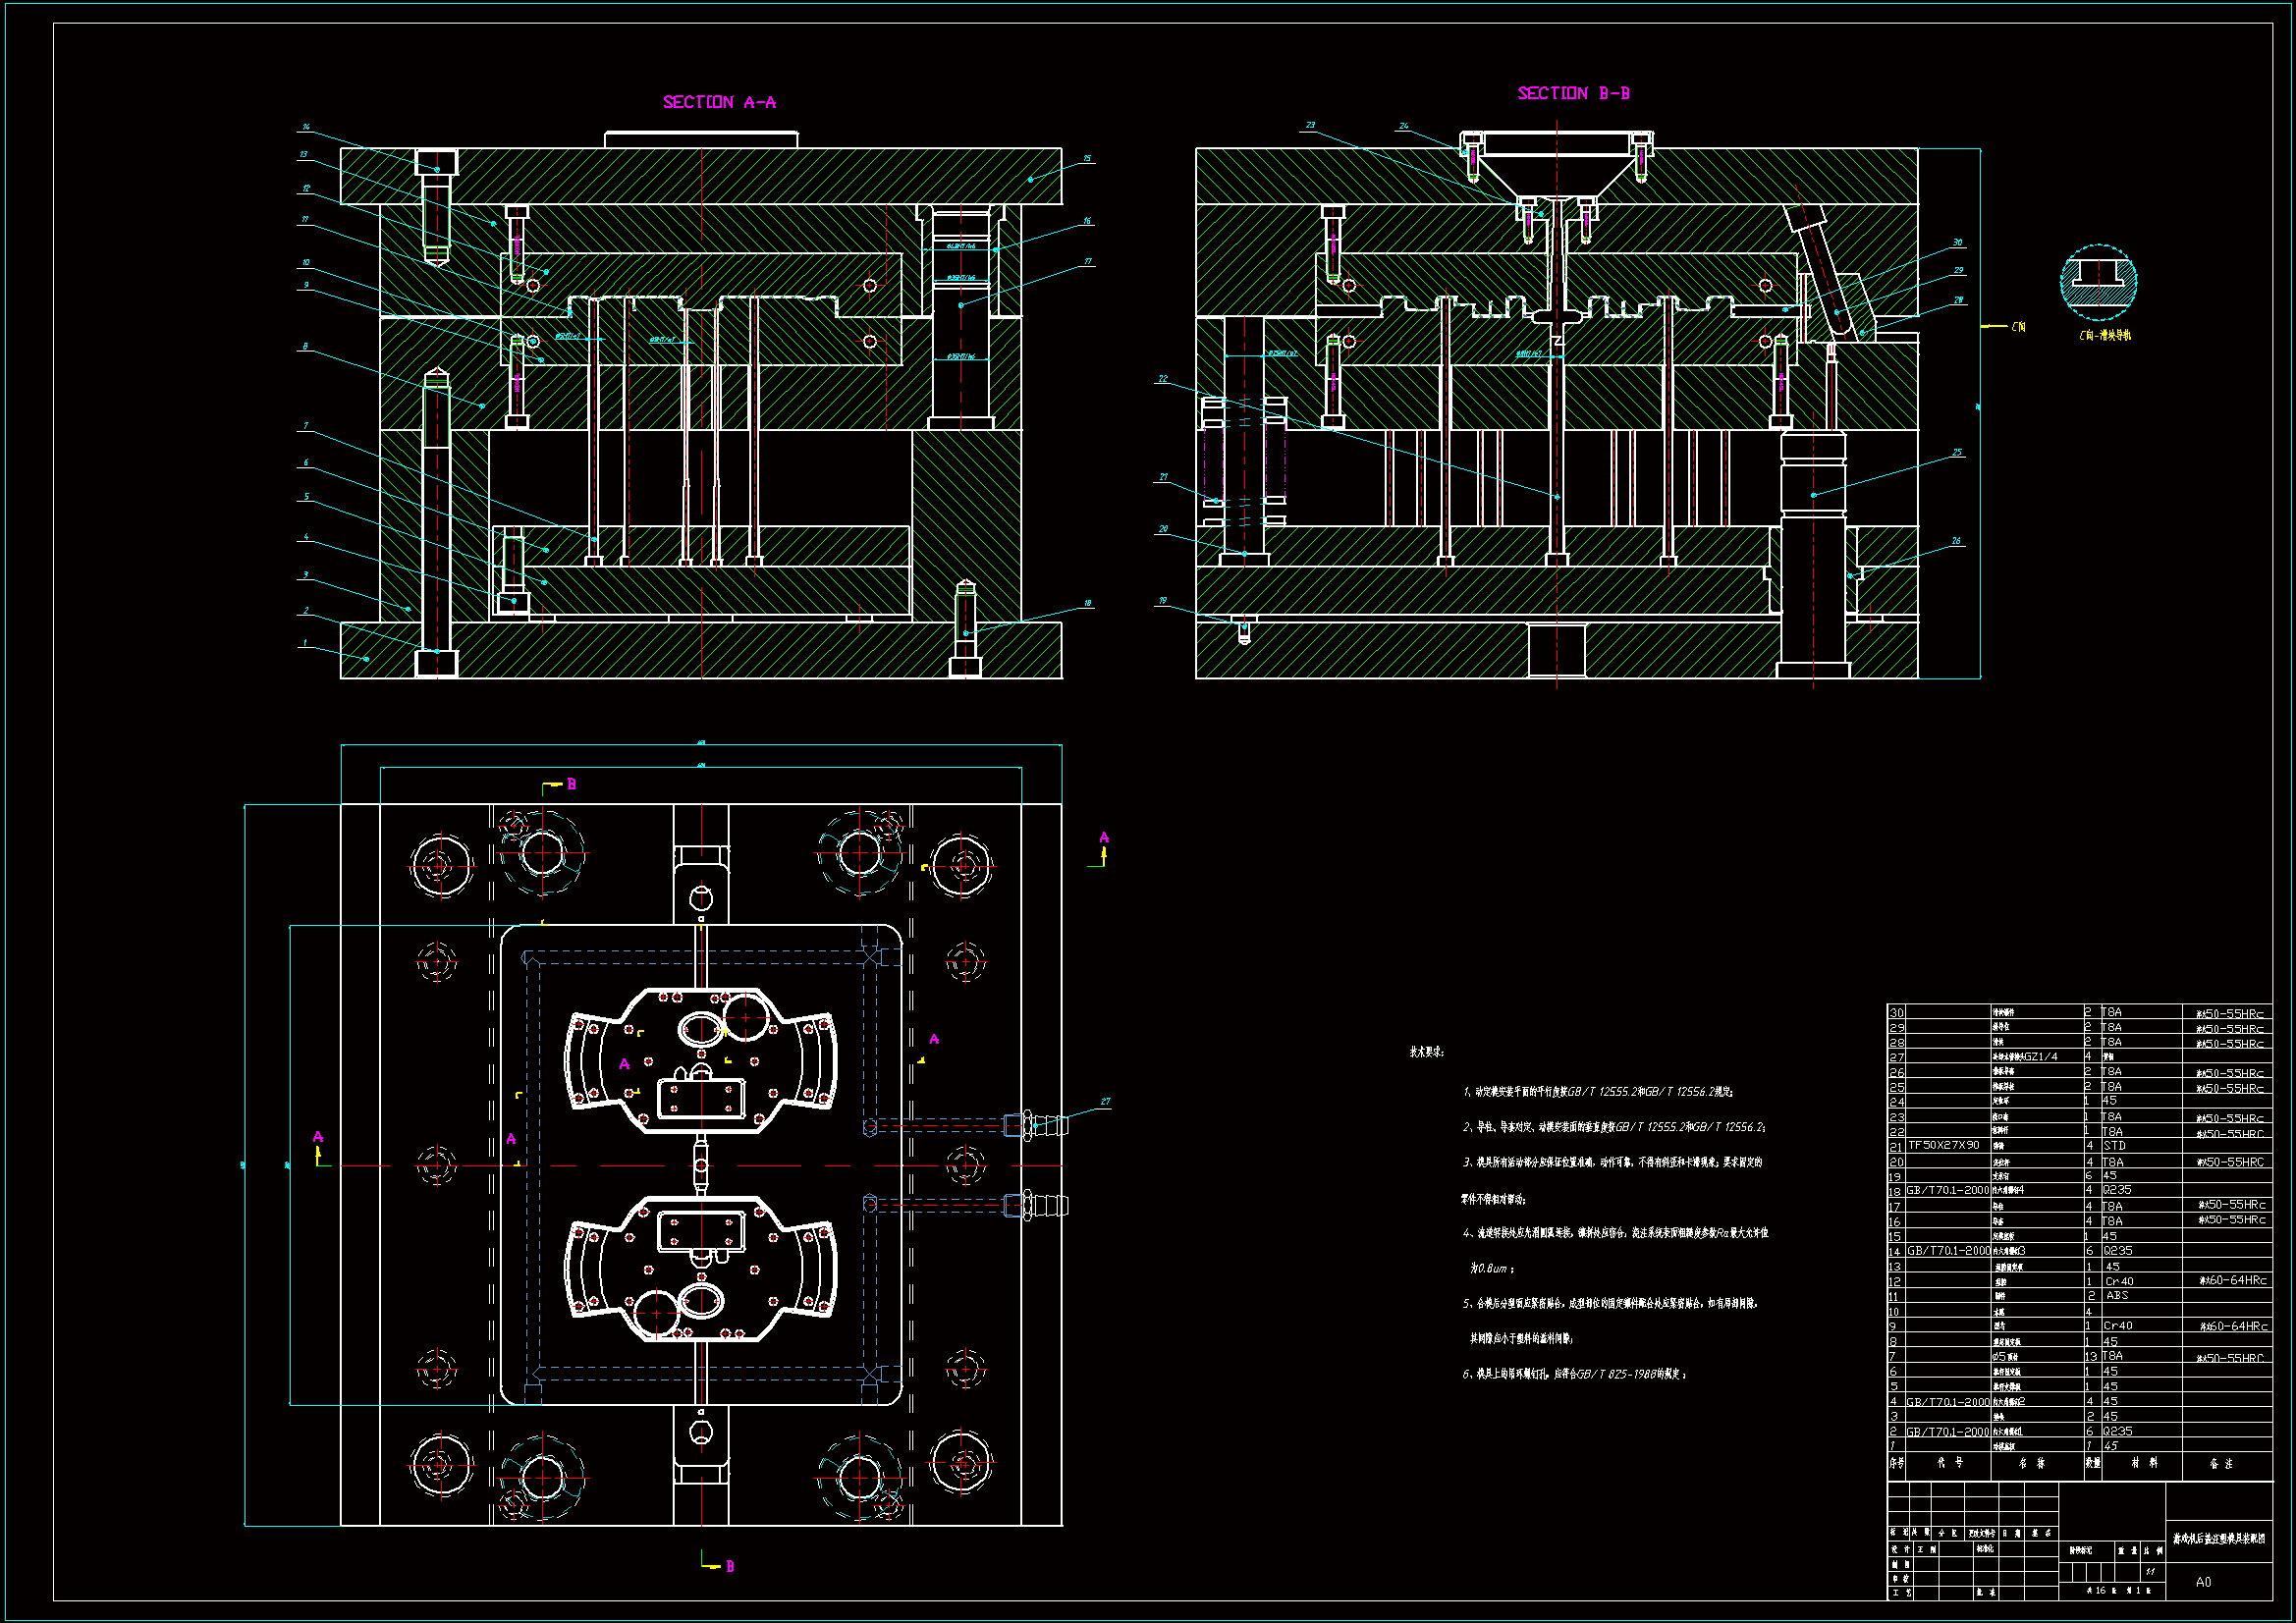Viewport: 2296px width, 1623px height.
Task: Click the yellow C-direction arrow label beside section B-B
Action: [x=2017, y=327]
